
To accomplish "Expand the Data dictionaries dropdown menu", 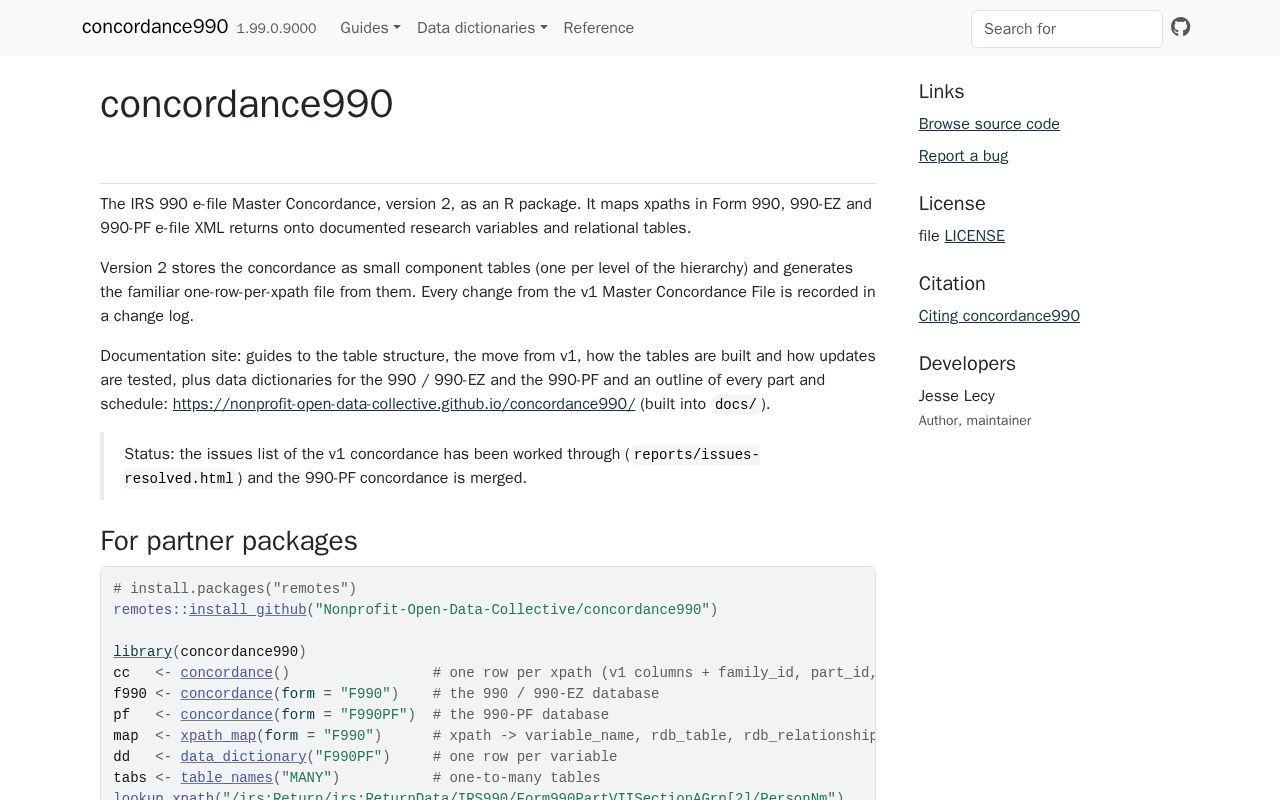I will 482,28.
